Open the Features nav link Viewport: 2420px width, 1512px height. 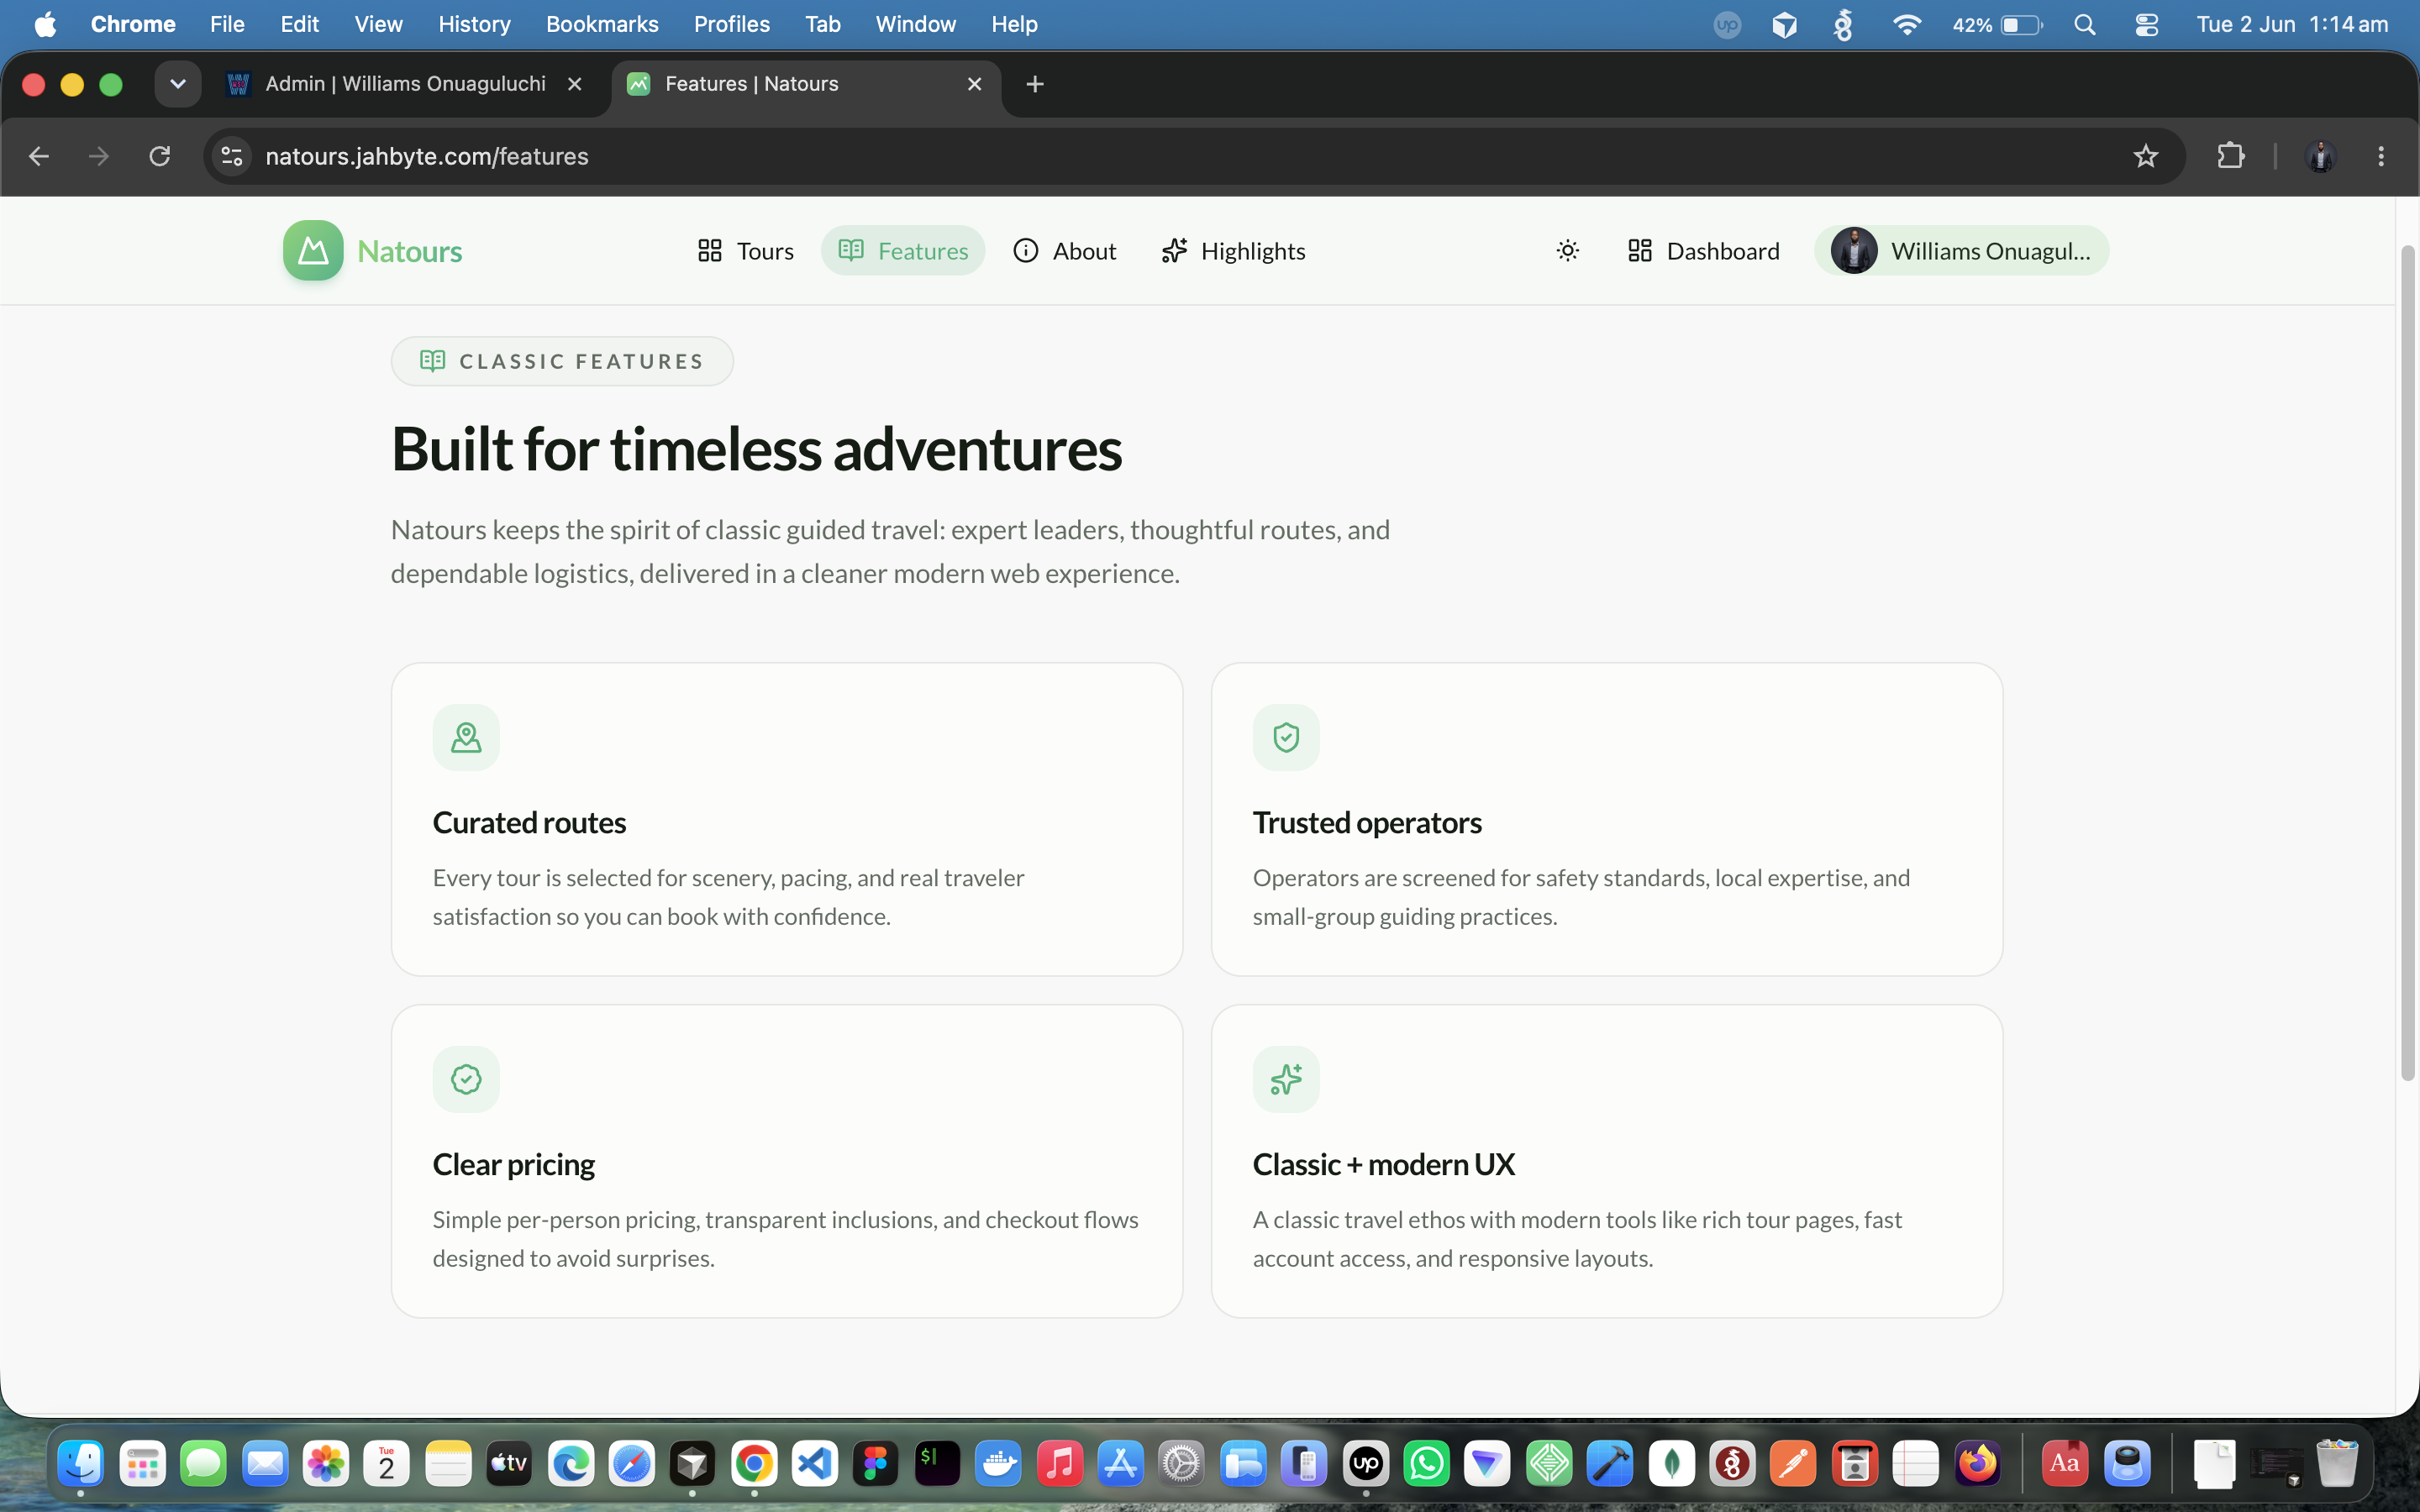tap(903, 251)
